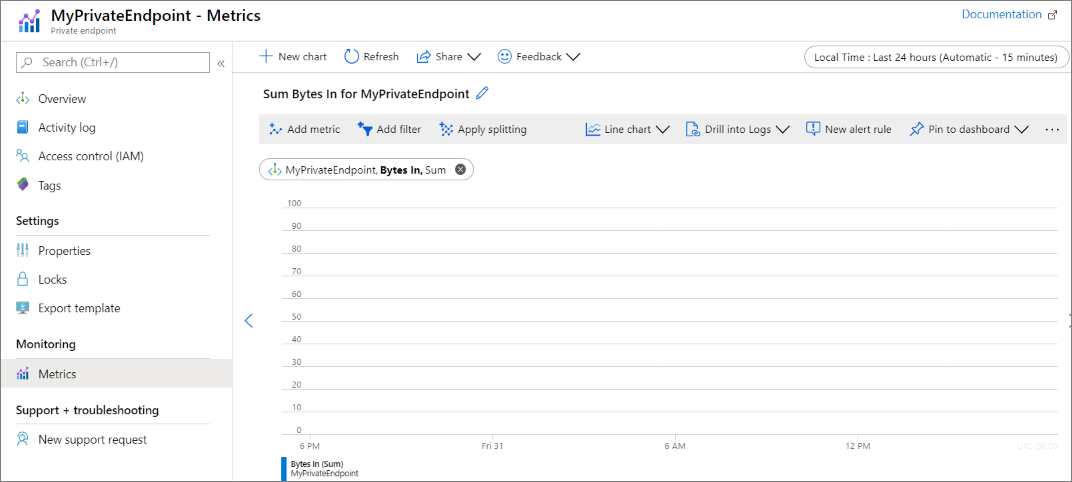Image resolution: width=1072 pixels, height=482 pixels.
Task: Open the Share dropdown menu
Action: point(473,57)
